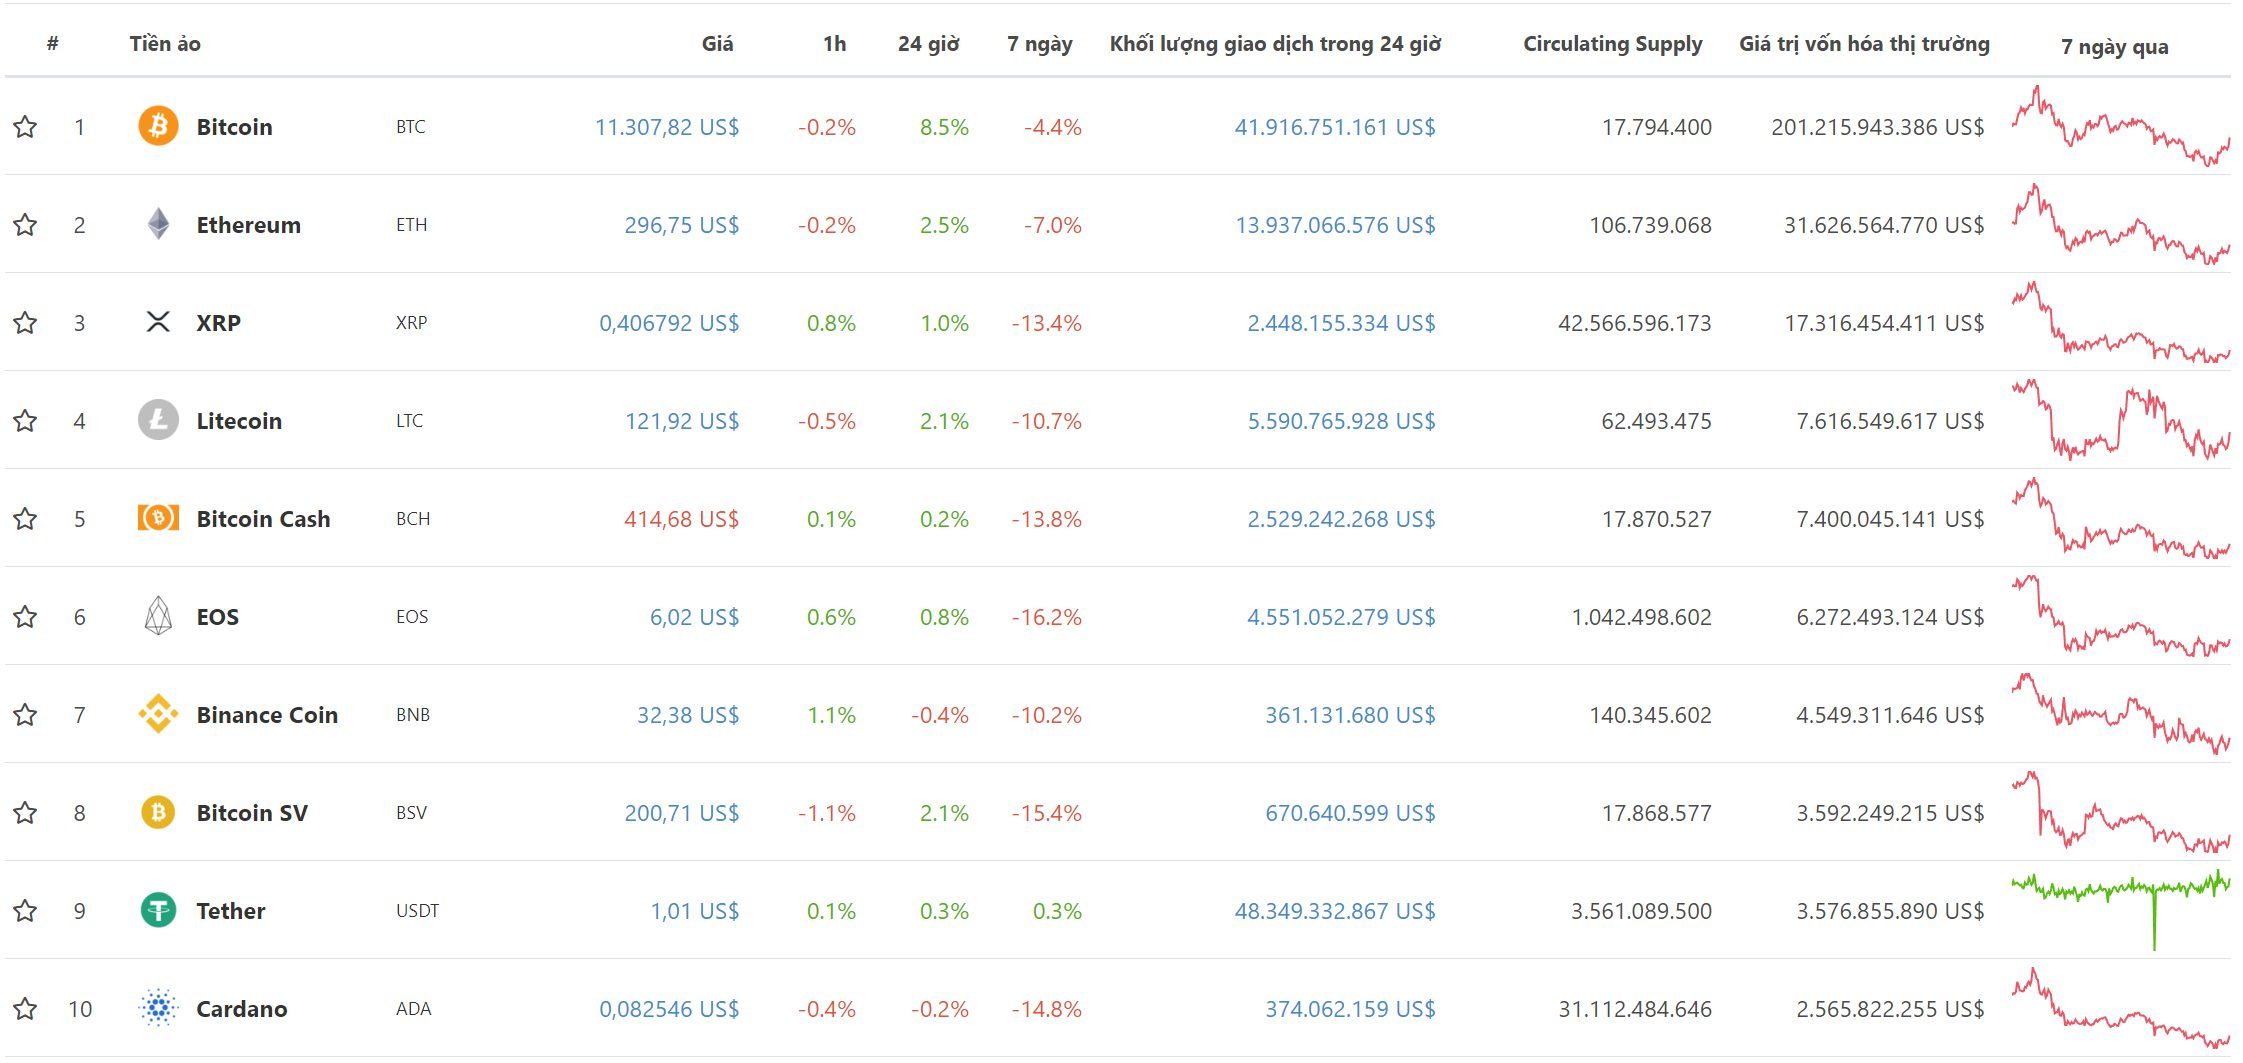
Task: Open the EOS coin name link
Action: coord(217,617)
